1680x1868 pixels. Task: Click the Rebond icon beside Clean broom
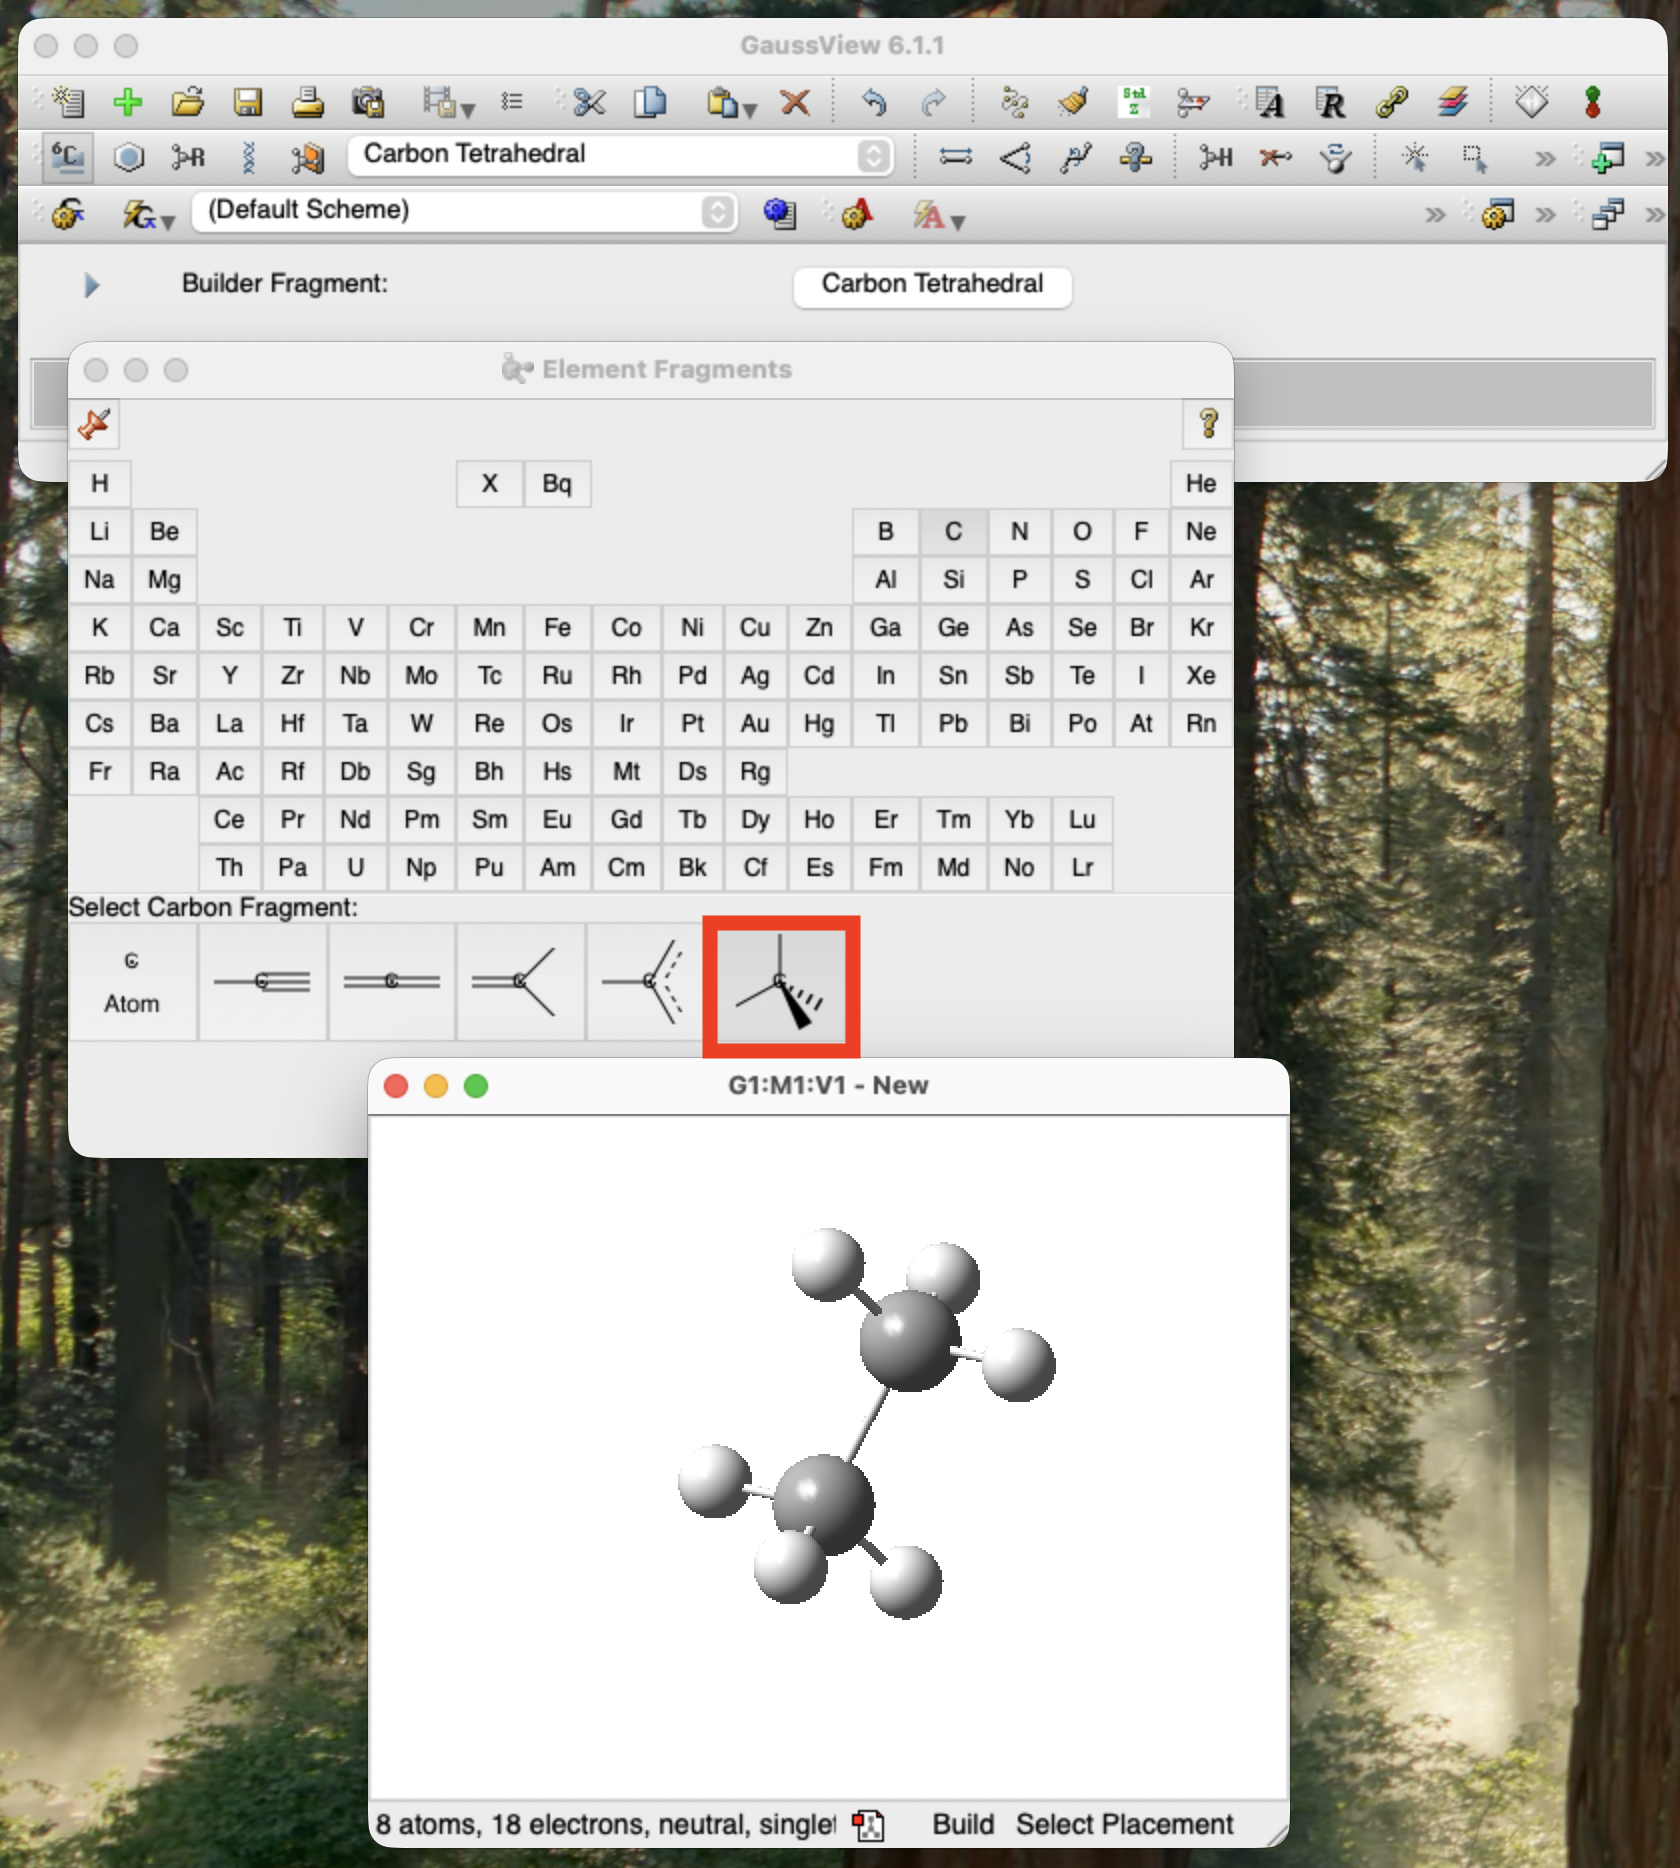point(1014,102)
